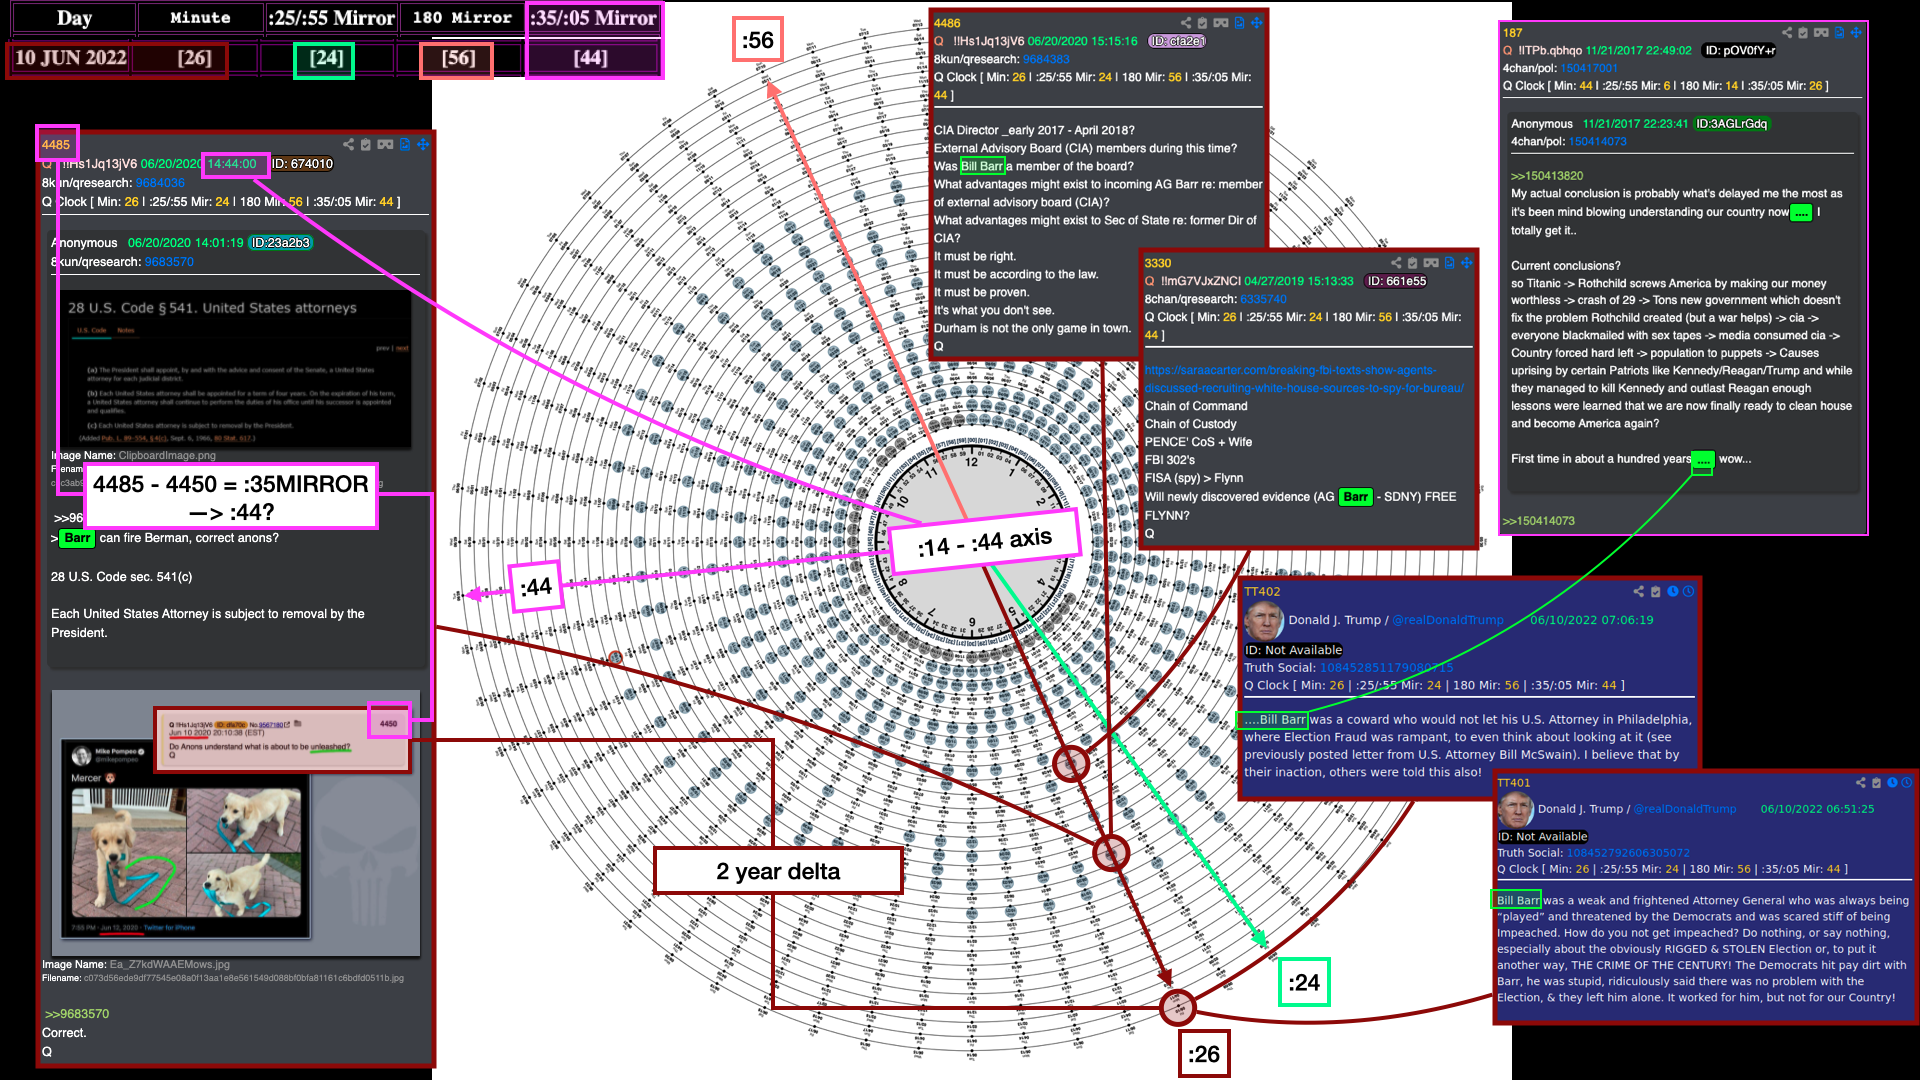Click the ID: cfa2e1 badge
The image size is (1920, 1080).
[1177, 41]
